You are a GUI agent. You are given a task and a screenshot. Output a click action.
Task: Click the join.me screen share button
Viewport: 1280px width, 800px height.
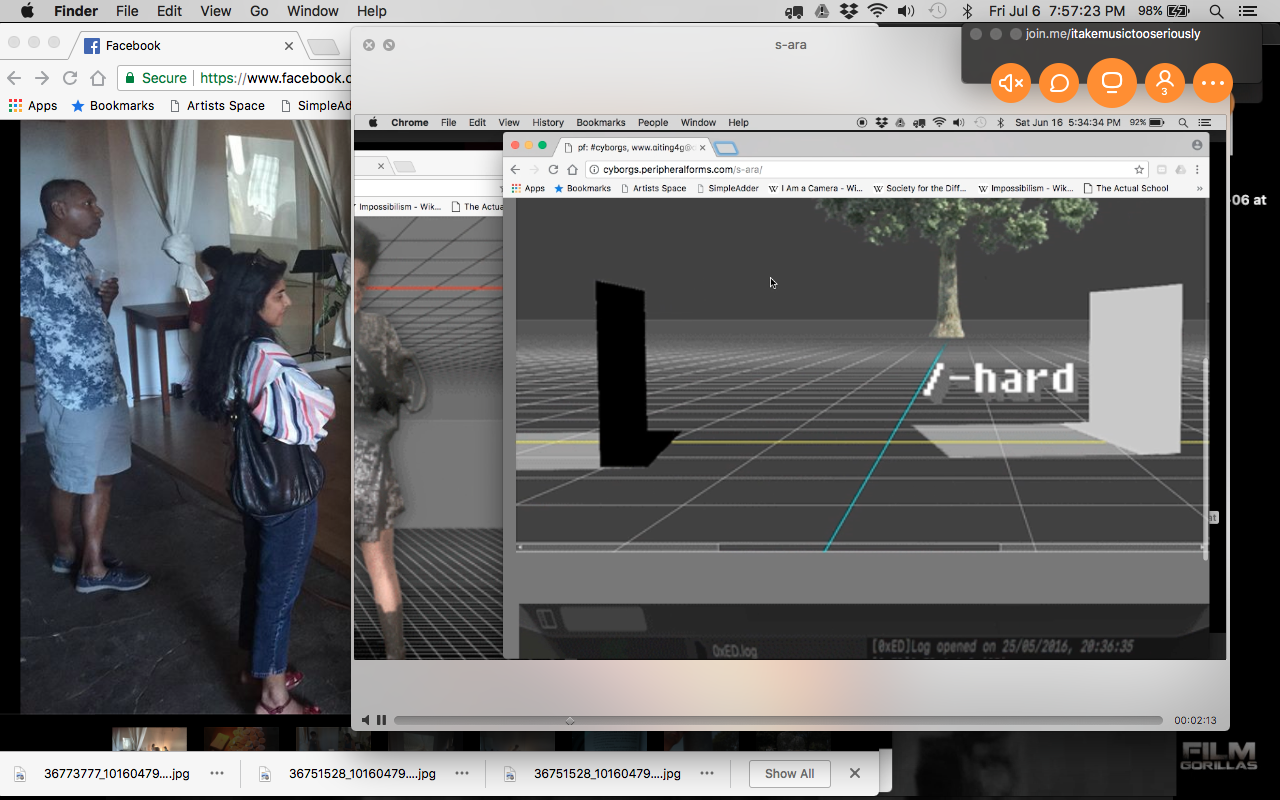(x=1112, y=83)
